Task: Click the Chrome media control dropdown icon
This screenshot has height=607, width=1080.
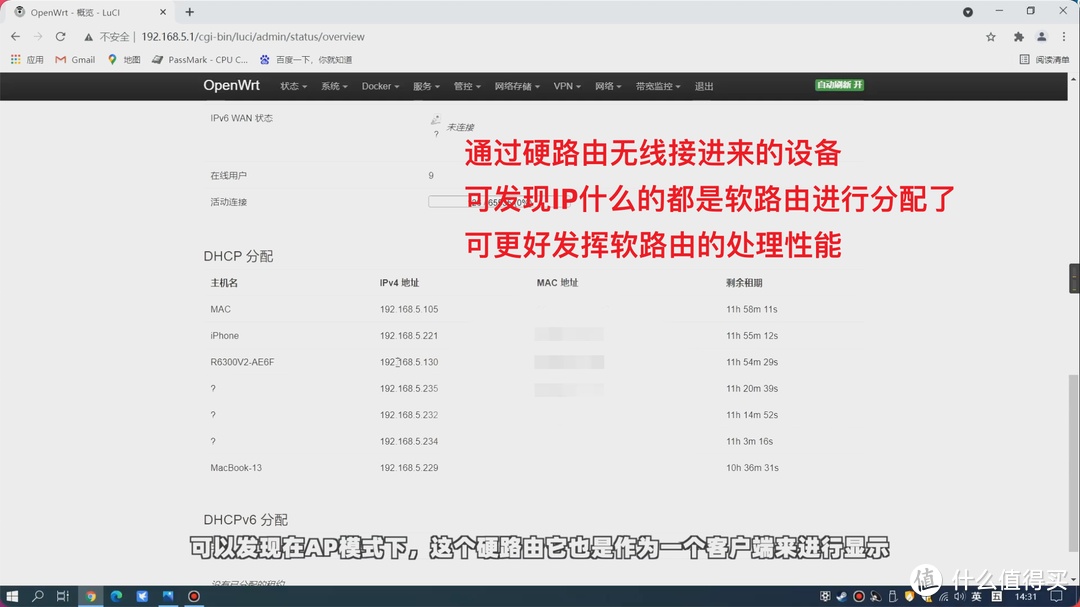Action: (968, 12)
